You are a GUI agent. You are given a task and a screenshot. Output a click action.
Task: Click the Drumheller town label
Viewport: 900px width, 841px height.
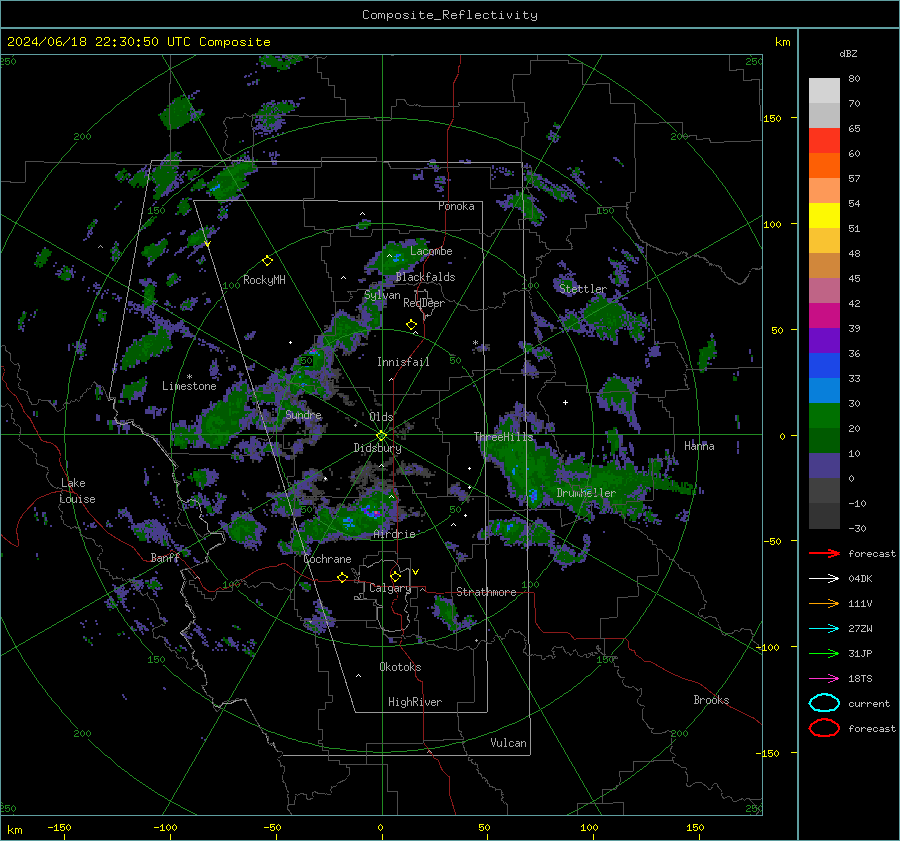(586, 493)
